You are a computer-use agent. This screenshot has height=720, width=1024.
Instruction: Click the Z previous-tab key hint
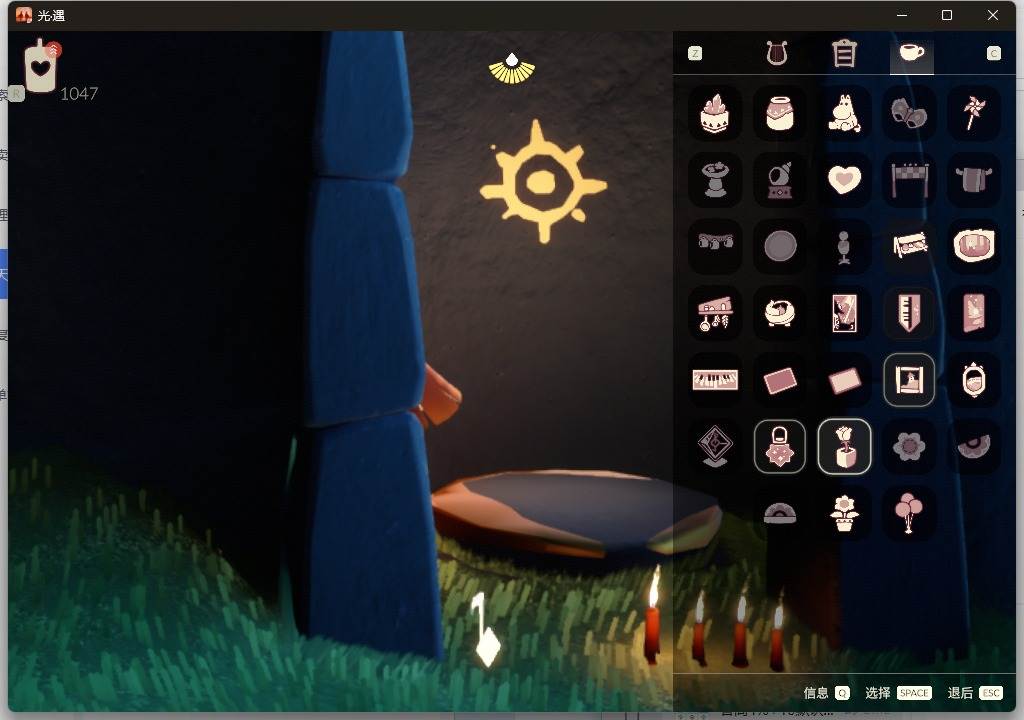(x=695, y=54)
